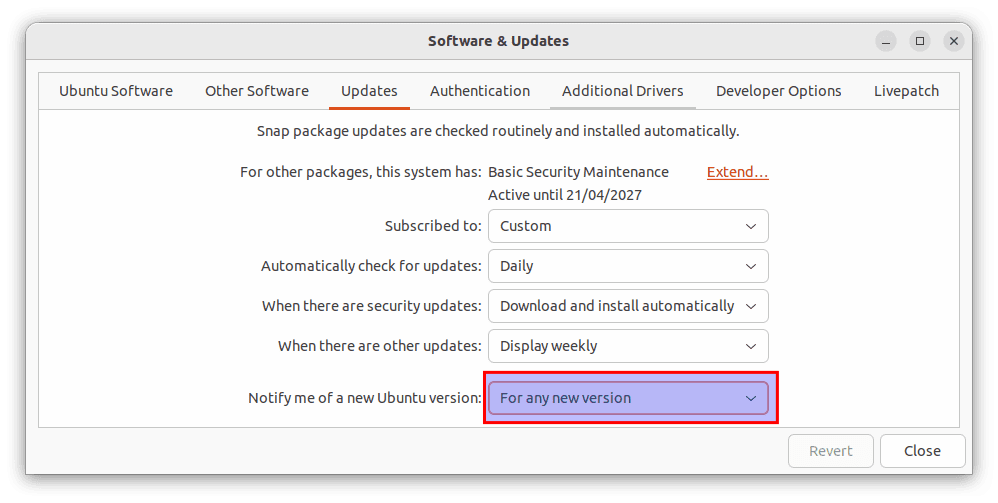Click the Revert button
This screenshot has width=998, height=503.
[x=831, y=451]
